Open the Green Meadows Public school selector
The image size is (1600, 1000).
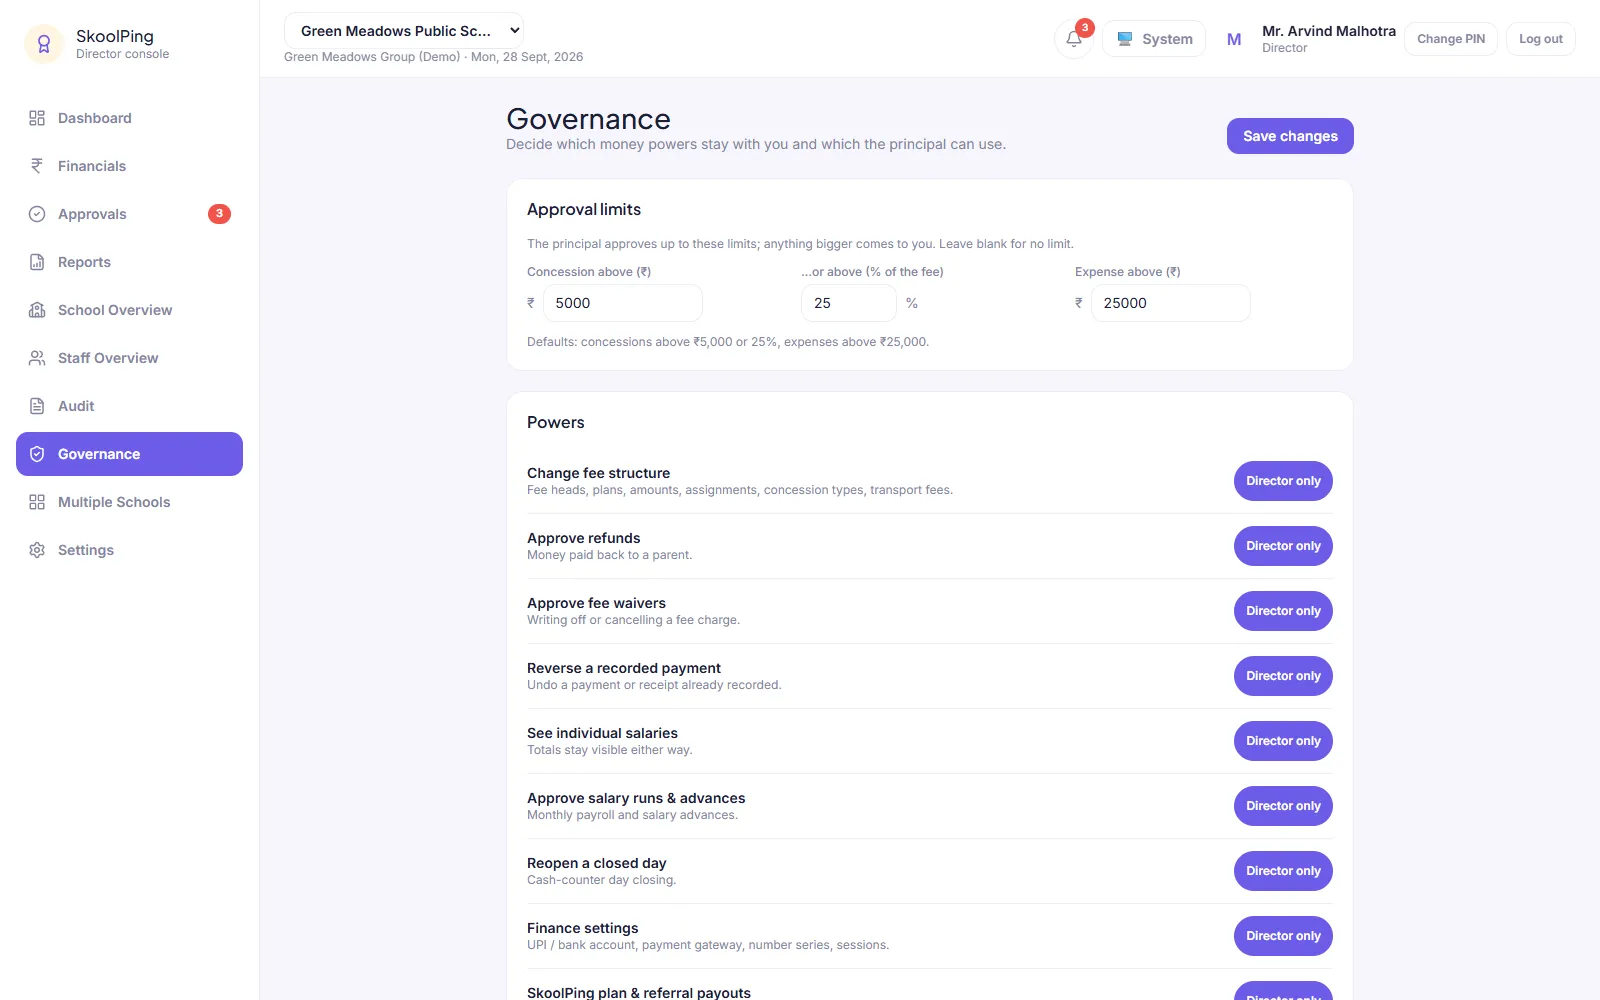tap(404, 31)
